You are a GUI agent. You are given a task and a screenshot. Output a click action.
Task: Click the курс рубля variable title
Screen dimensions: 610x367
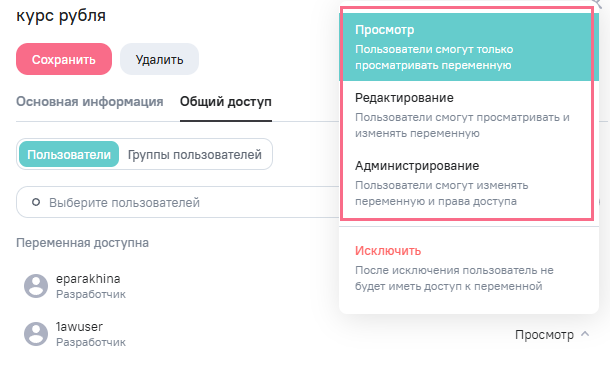pyautogui.click(x=61, y=16)
